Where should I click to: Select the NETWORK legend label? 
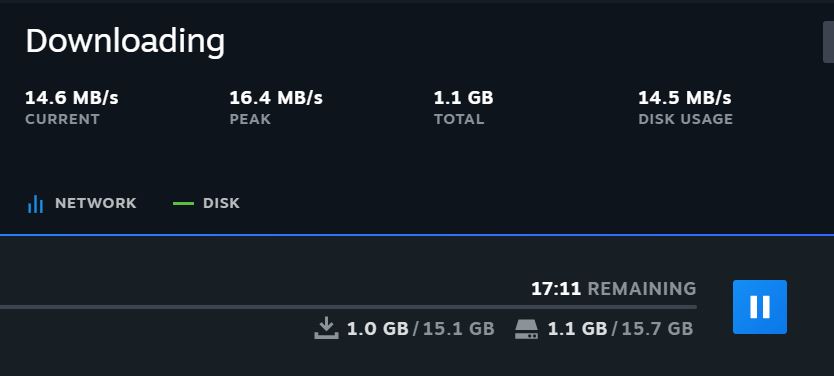pyautogui.click(x=96, y=203)
